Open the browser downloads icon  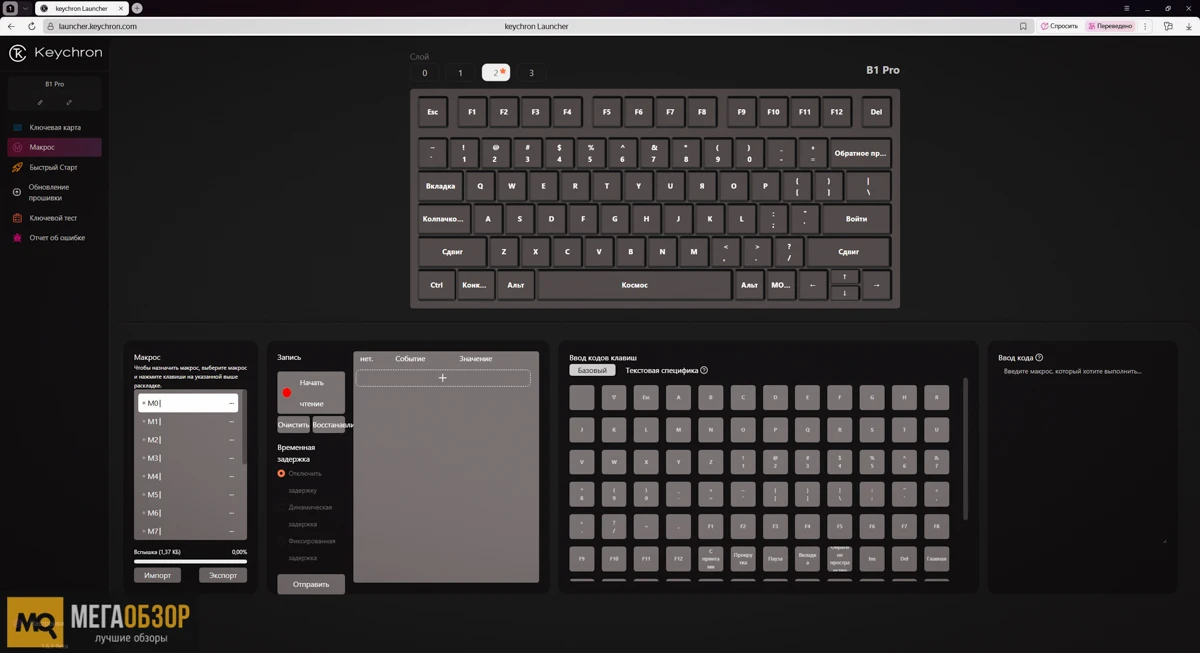(1189, 26)
